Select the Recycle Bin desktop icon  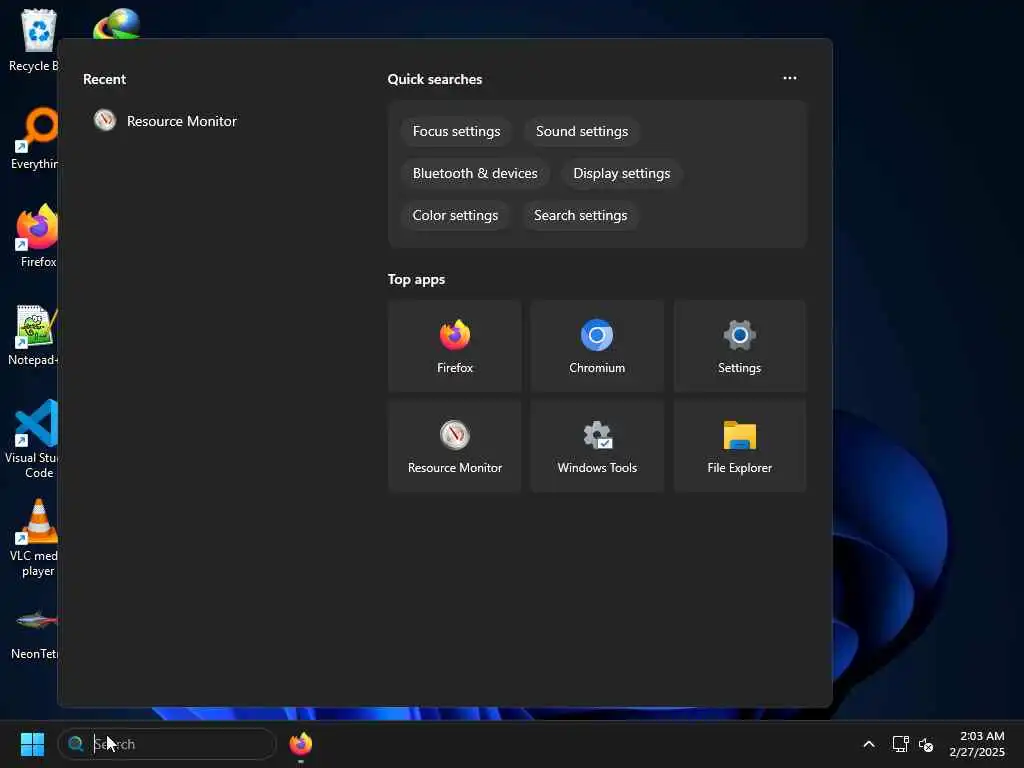point(34,40)
